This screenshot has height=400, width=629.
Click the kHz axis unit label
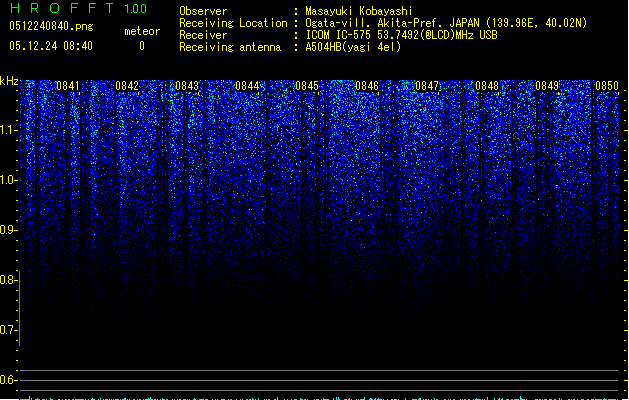(9, 81)
